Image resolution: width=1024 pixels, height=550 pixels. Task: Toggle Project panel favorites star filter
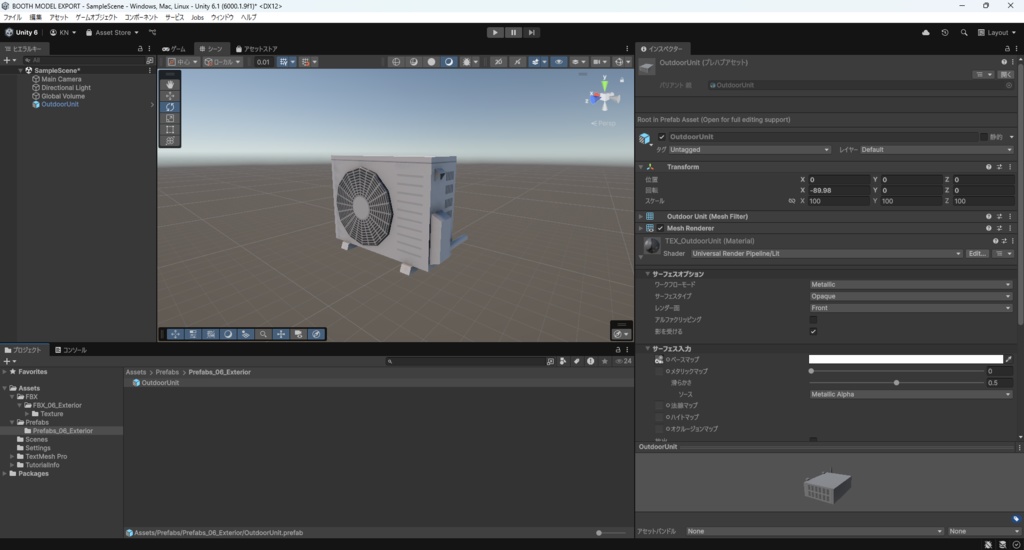(605, 361)
